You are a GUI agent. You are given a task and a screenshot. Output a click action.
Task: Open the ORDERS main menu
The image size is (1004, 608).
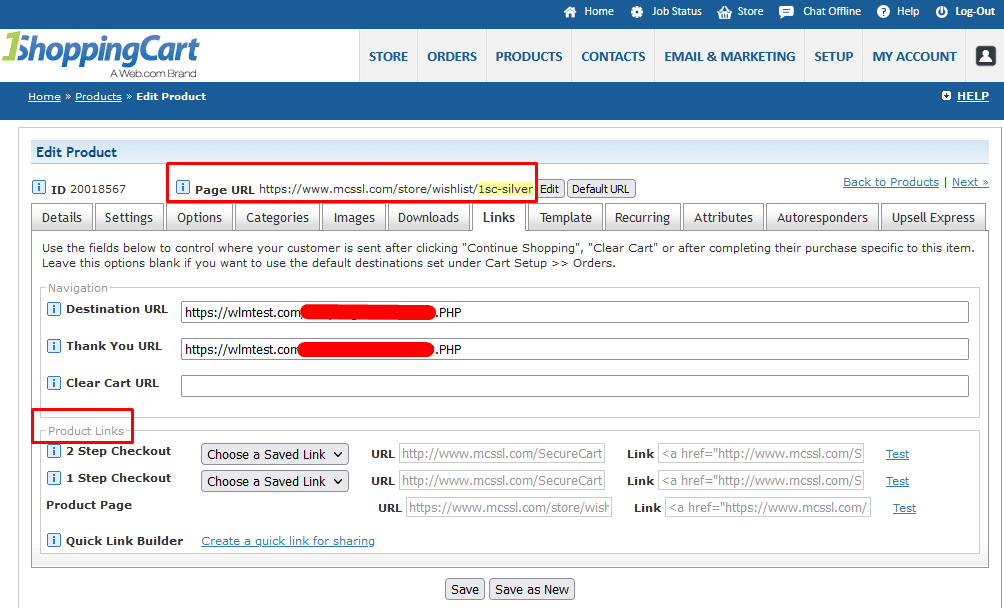point(452,56)
